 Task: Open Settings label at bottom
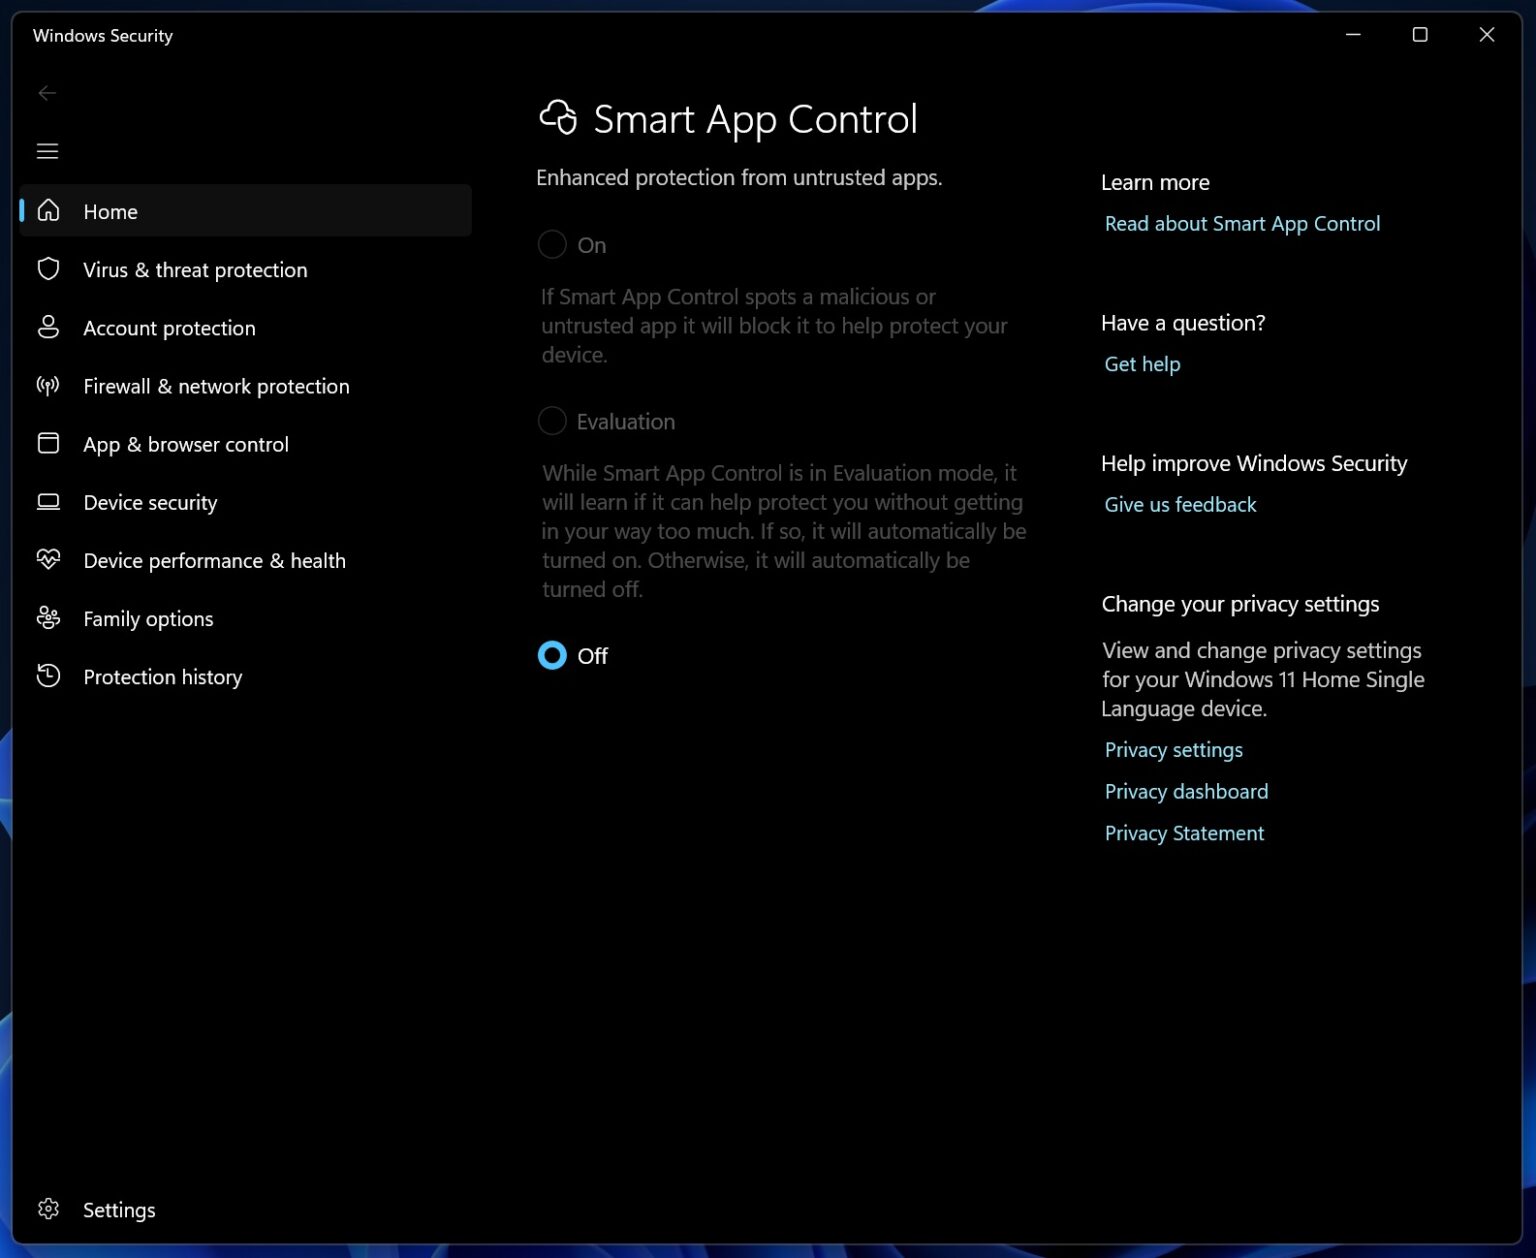coord(119,1210)
